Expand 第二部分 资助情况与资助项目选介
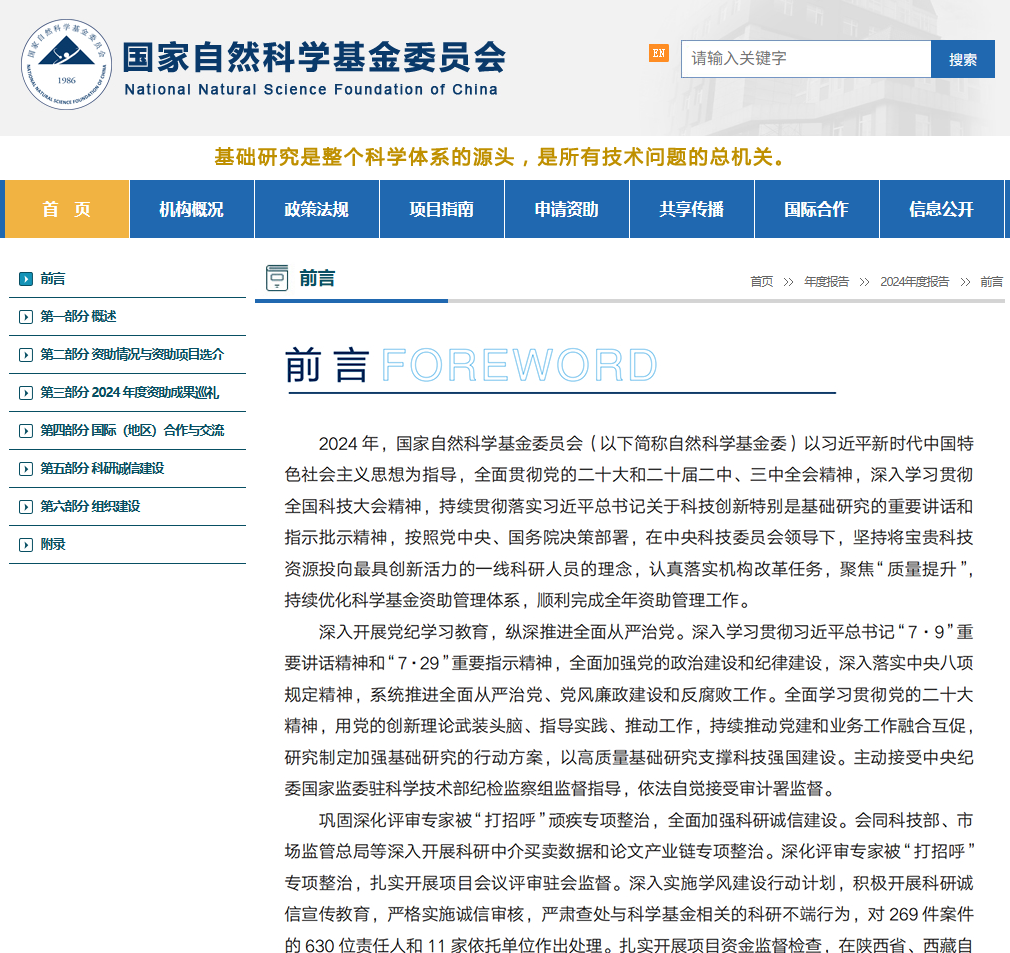 click(133, 354)
